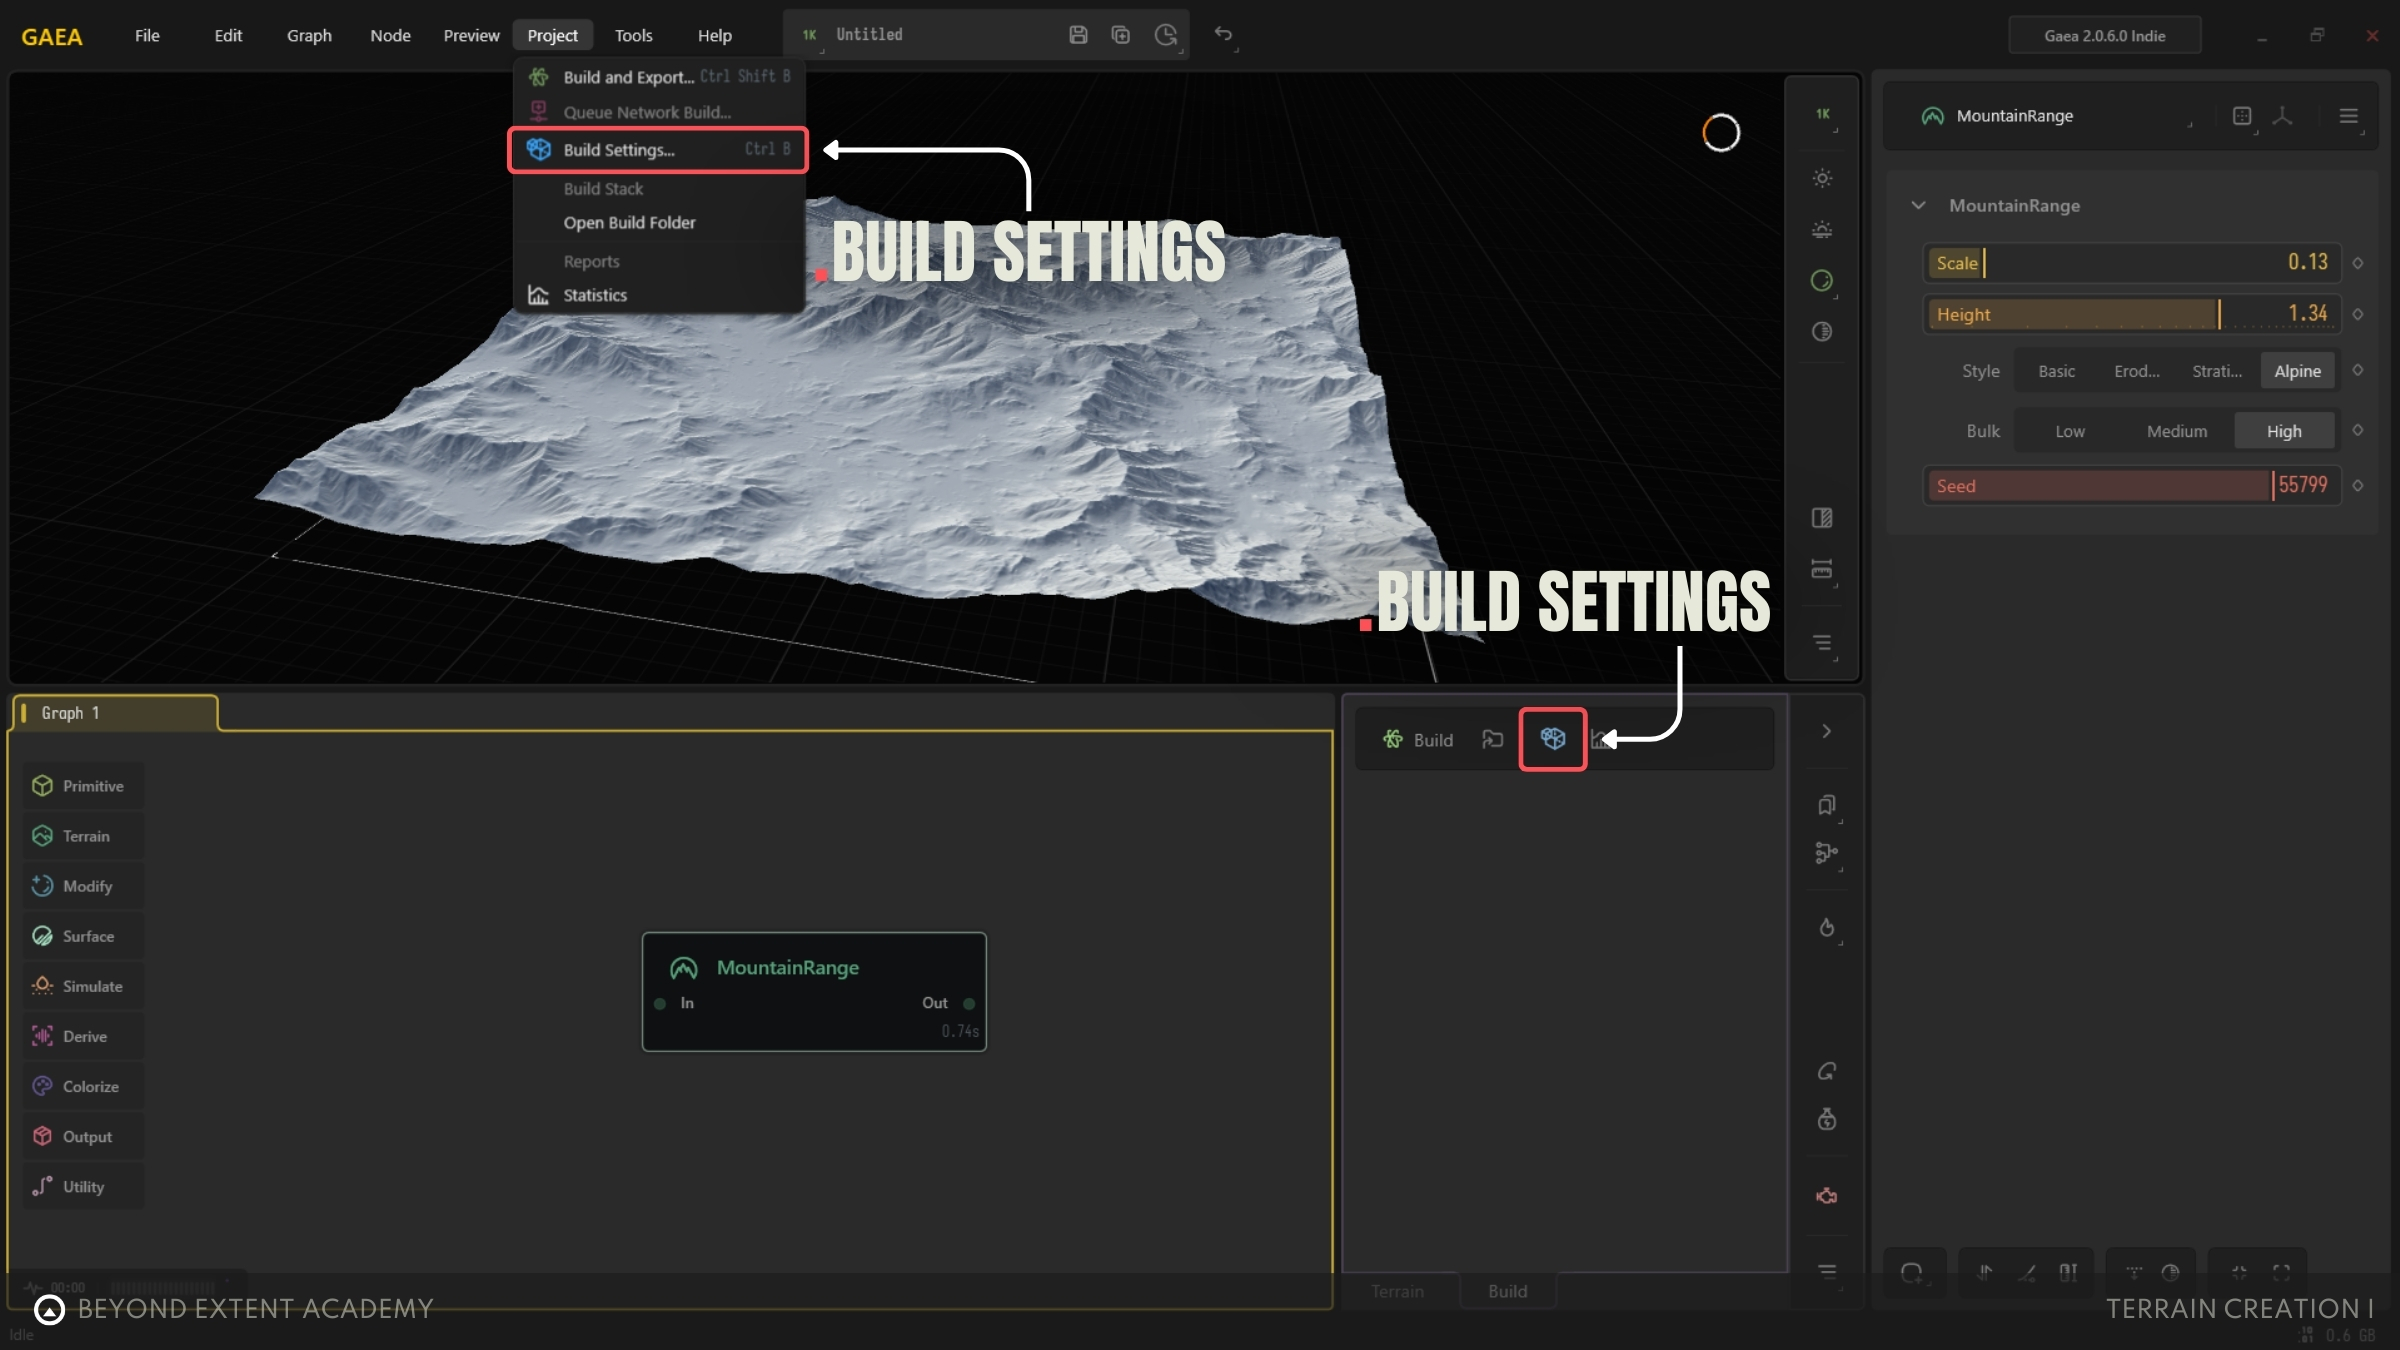Click Open Build Folder menu entry
This screenshot has height=1350, width=2400.
pyautogui.click(x=629, y=223)
